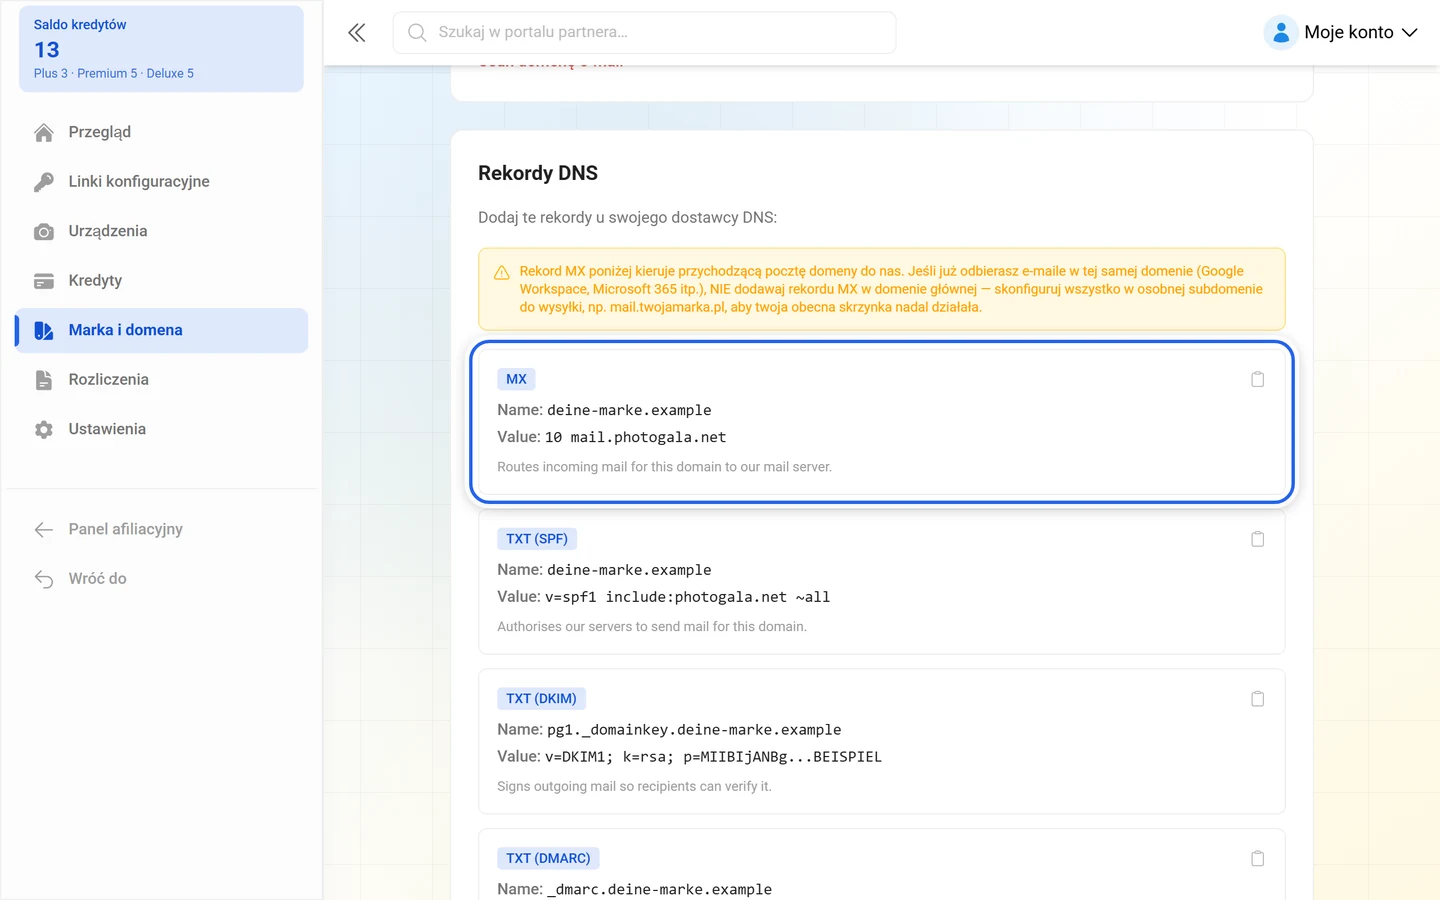Image resolution: width=1440 pixels, height=900 pixels.
Task: Expand the Moje konto dropdown chevron
Action: (1410, 33)
